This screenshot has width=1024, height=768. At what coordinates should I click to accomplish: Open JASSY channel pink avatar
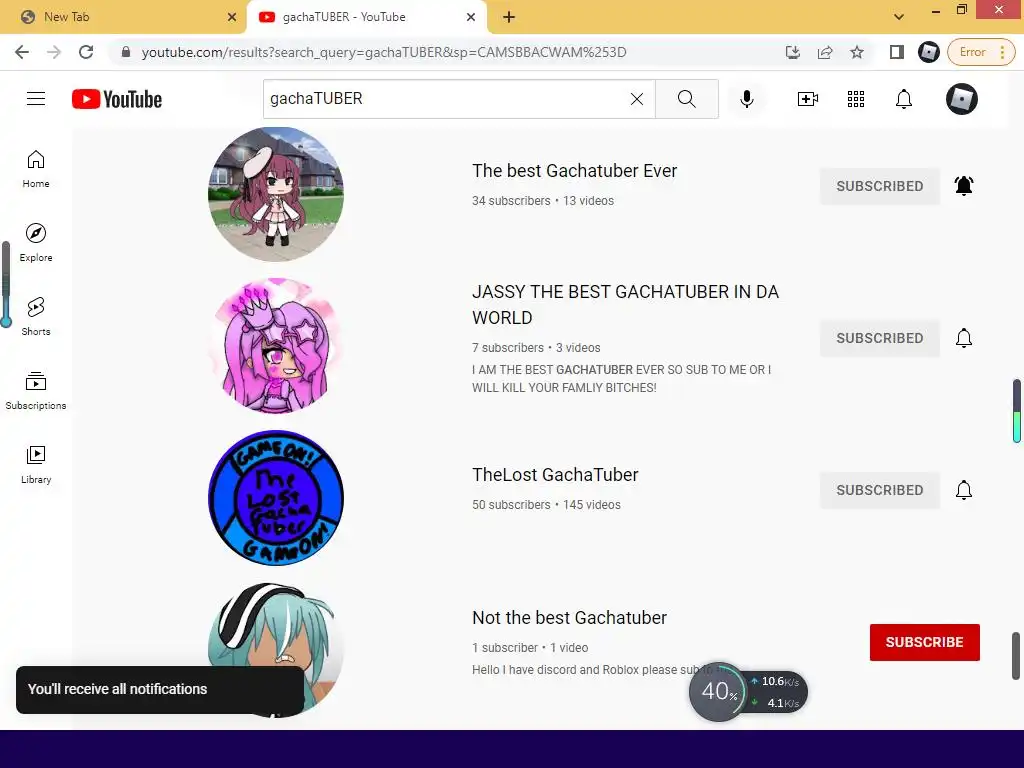click(276, 346)
